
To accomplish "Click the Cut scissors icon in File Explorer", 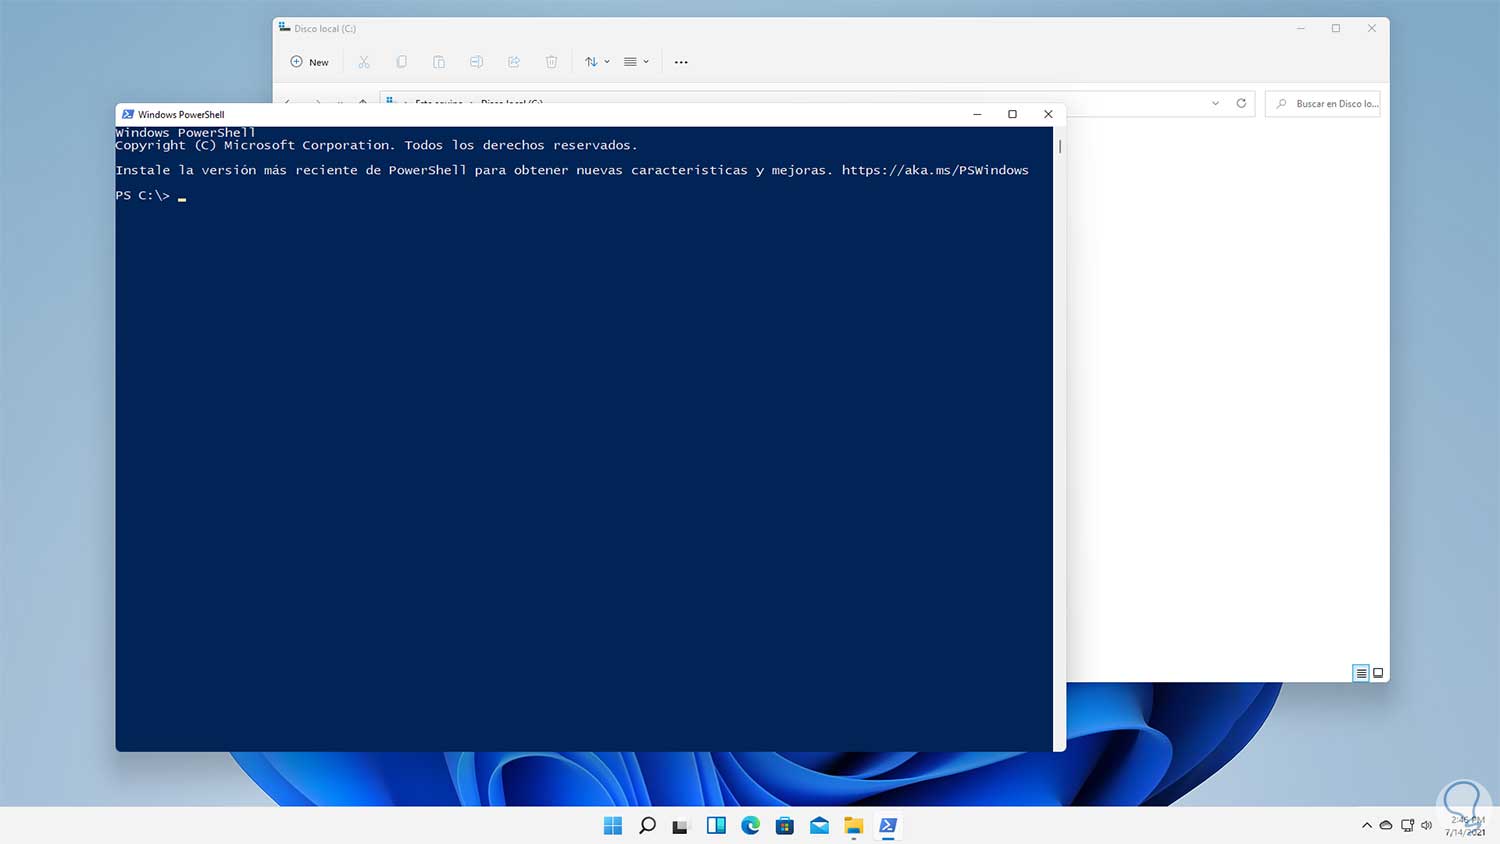I will tap(364, 62).
